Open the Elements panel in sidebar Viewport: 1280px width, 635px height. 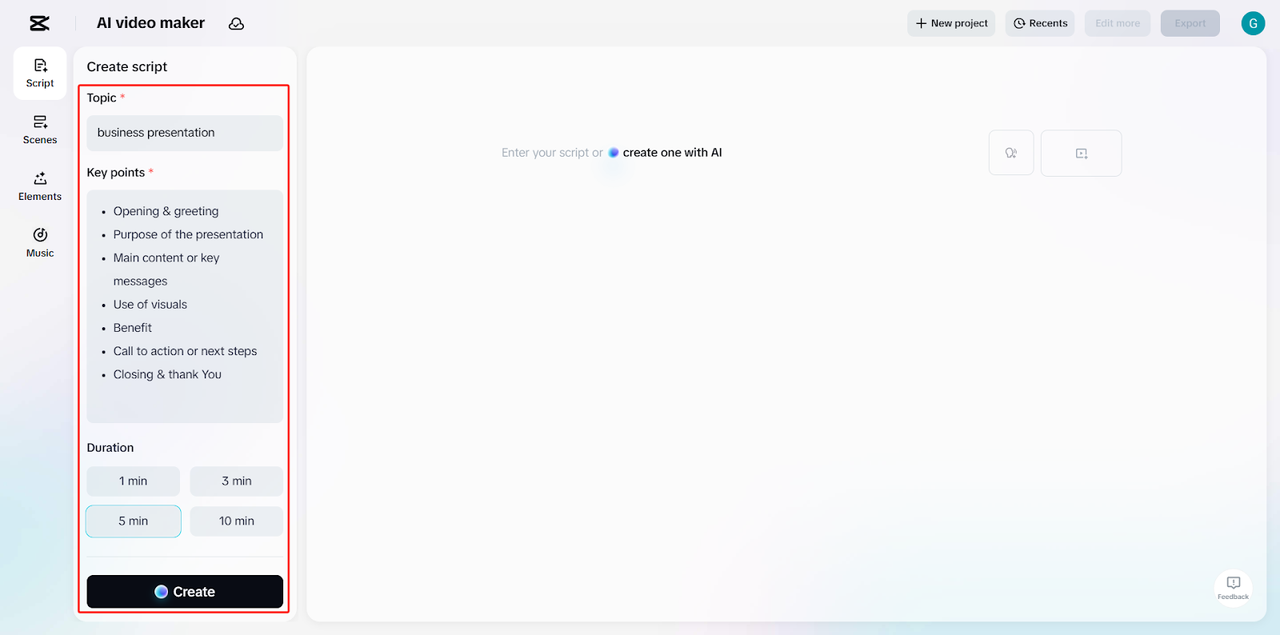[x=40, y=186]
